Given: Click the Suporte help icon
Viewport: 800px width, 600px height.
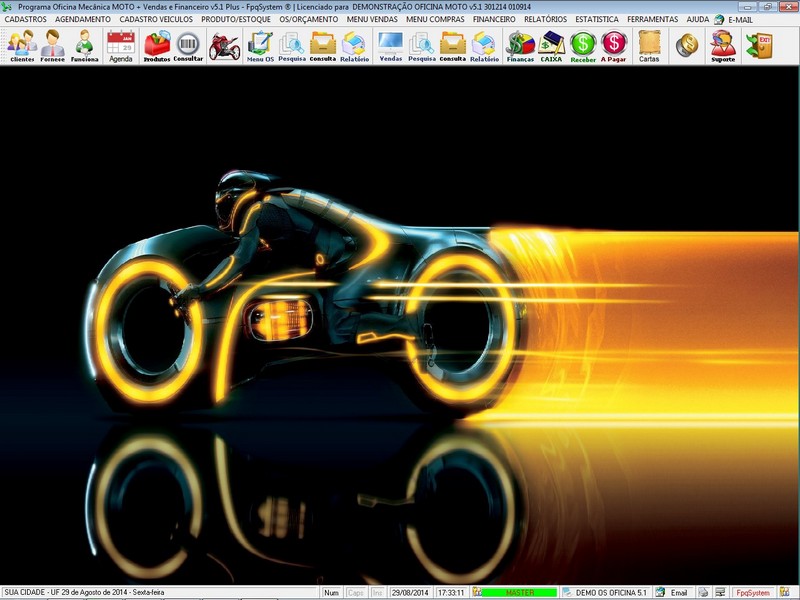Looking at the screenshot, I should pos(722,46).
